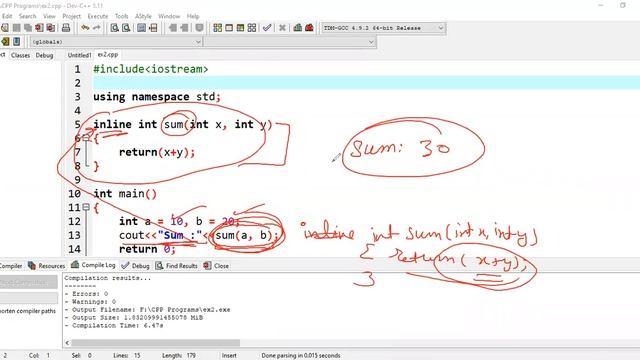Click the Save All toolbar icon
The width and height of the screenshot is (640, 360).
[28, 28]
